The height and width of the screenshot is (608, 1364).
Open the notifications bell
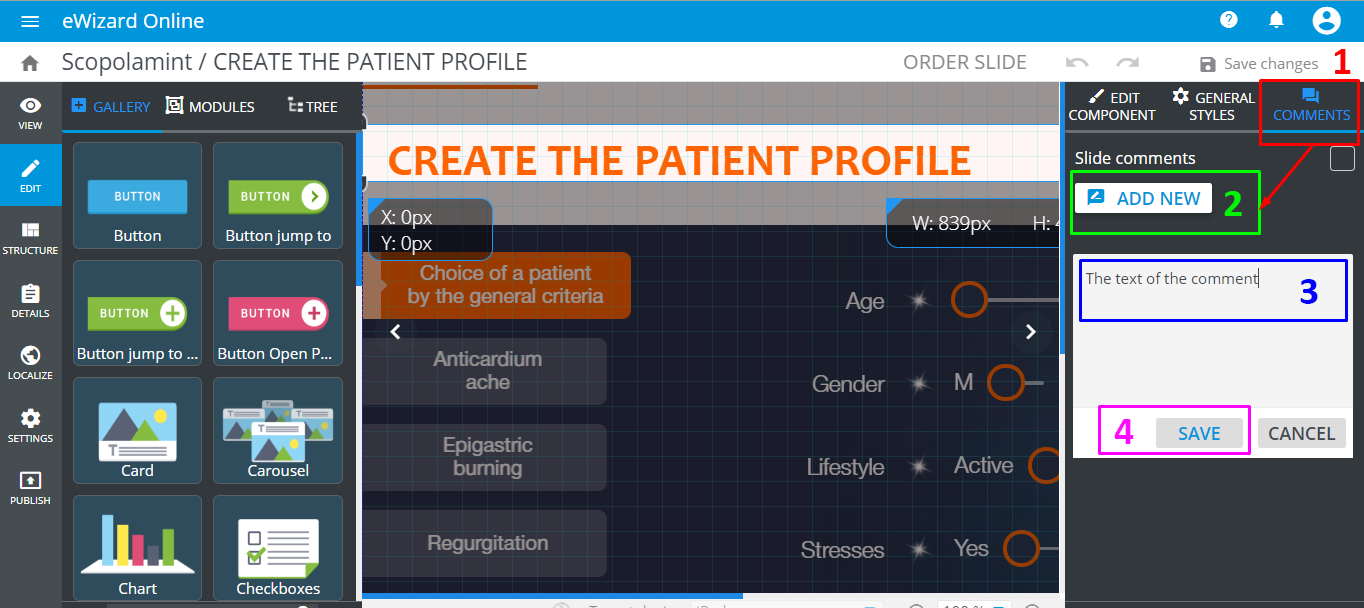pos(1276,20)
